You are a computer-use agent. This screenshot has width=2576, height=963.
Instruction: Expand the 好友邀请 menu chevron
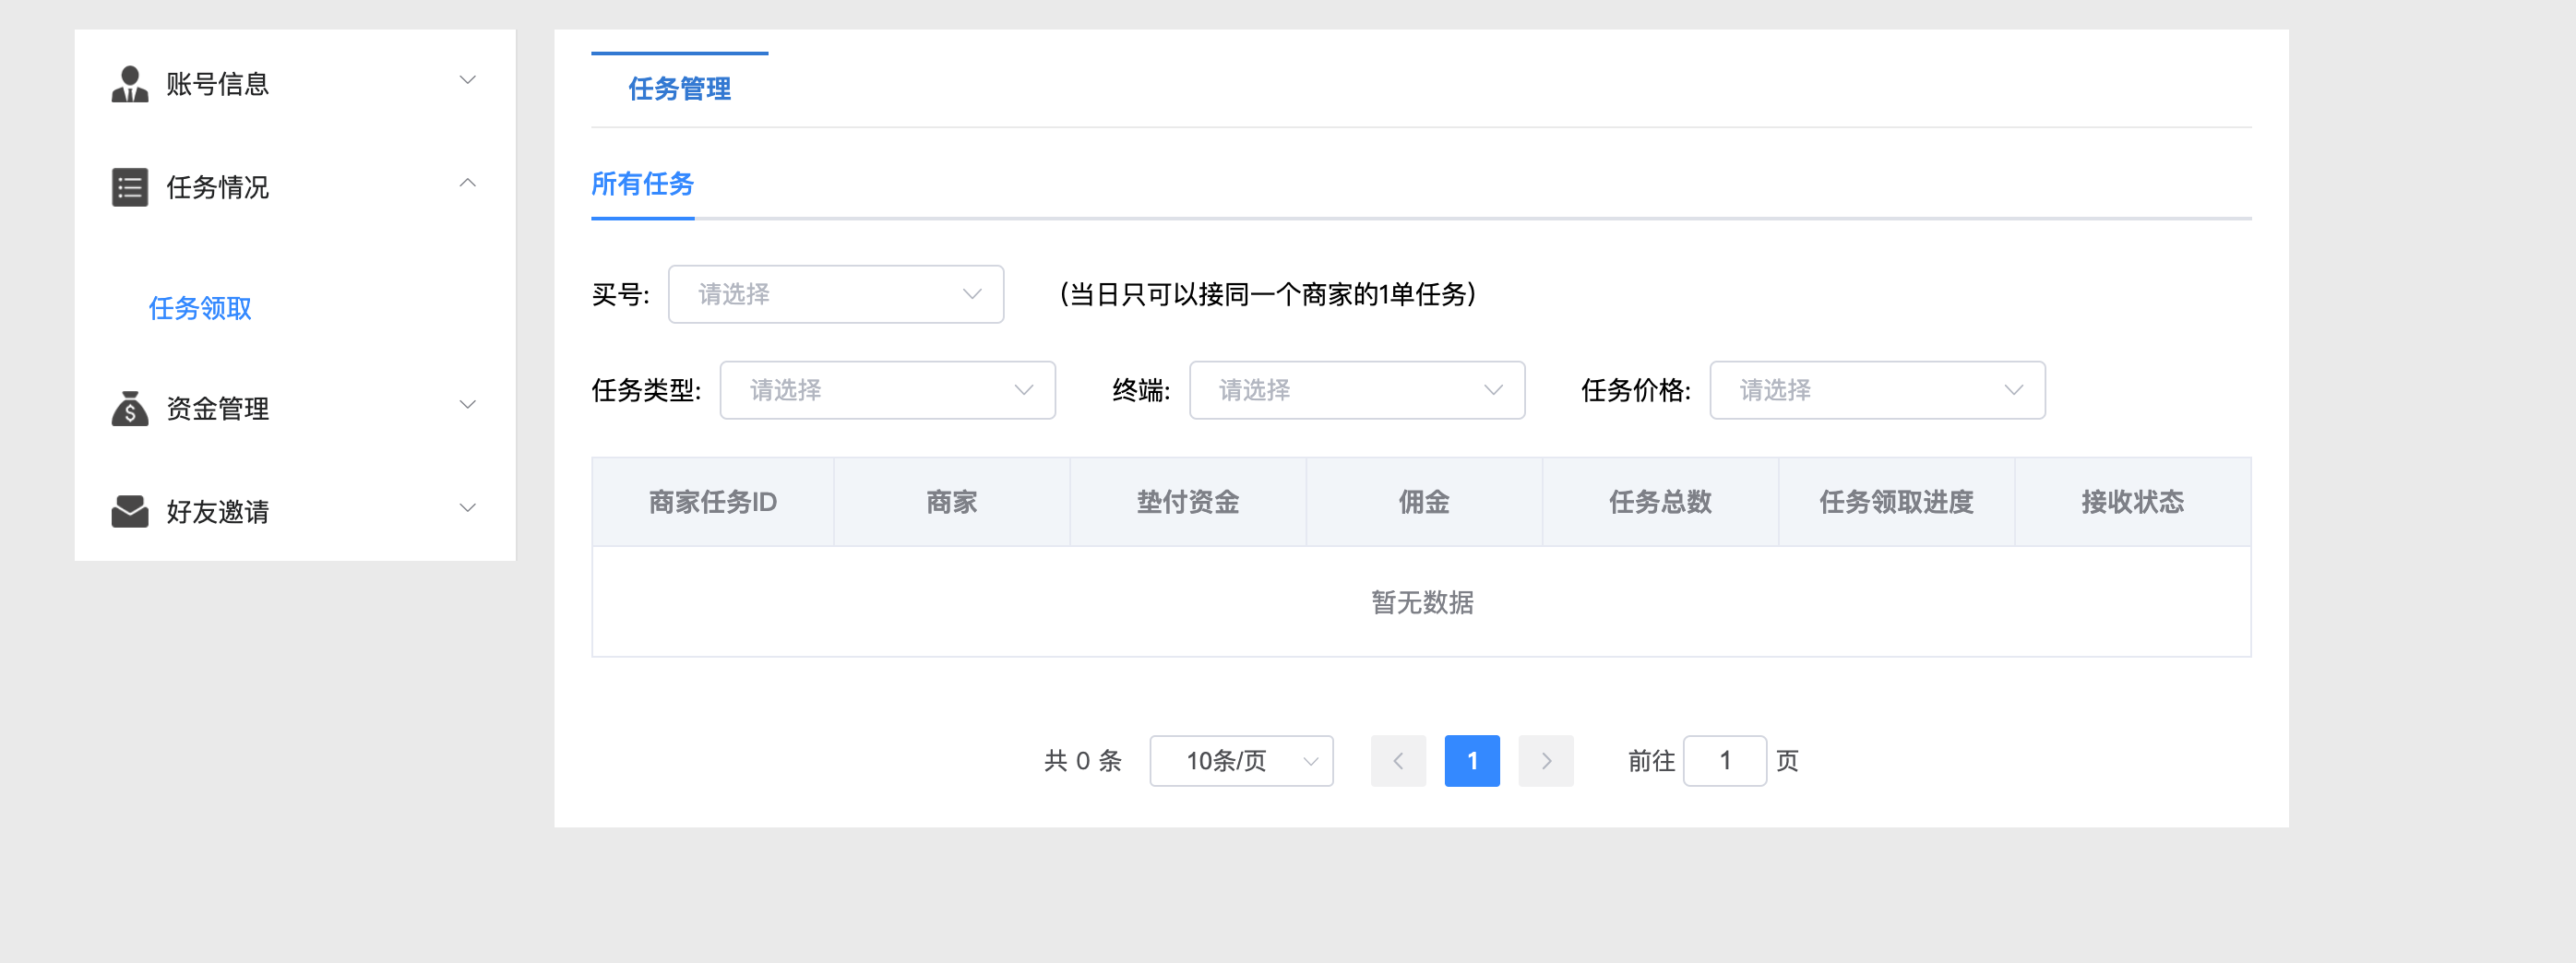(x=467, y=508)
